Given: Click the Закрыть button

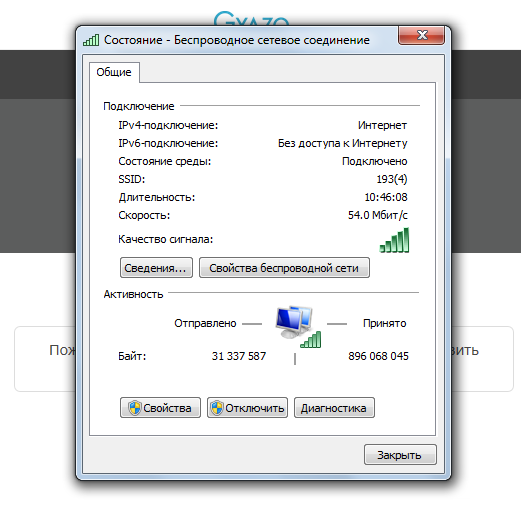Looking at the screenshot, I should pos(400,455).
